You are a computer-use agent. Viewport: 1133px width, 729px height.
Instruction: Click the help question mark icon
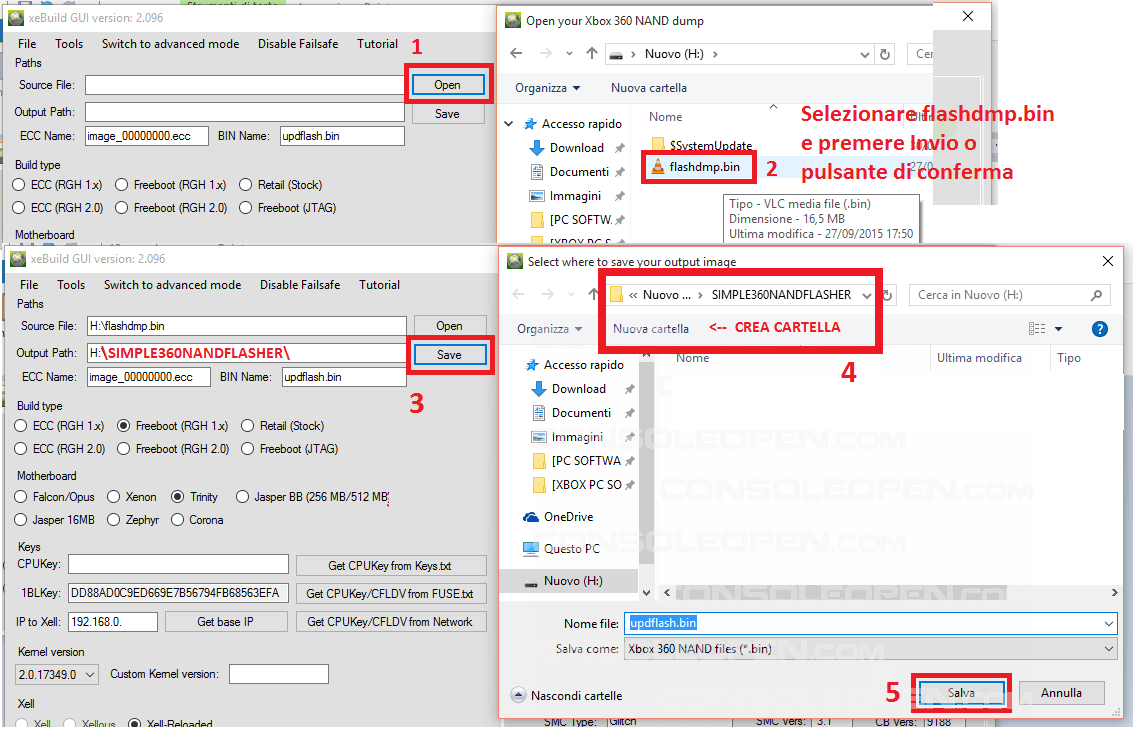point(1099,329)
